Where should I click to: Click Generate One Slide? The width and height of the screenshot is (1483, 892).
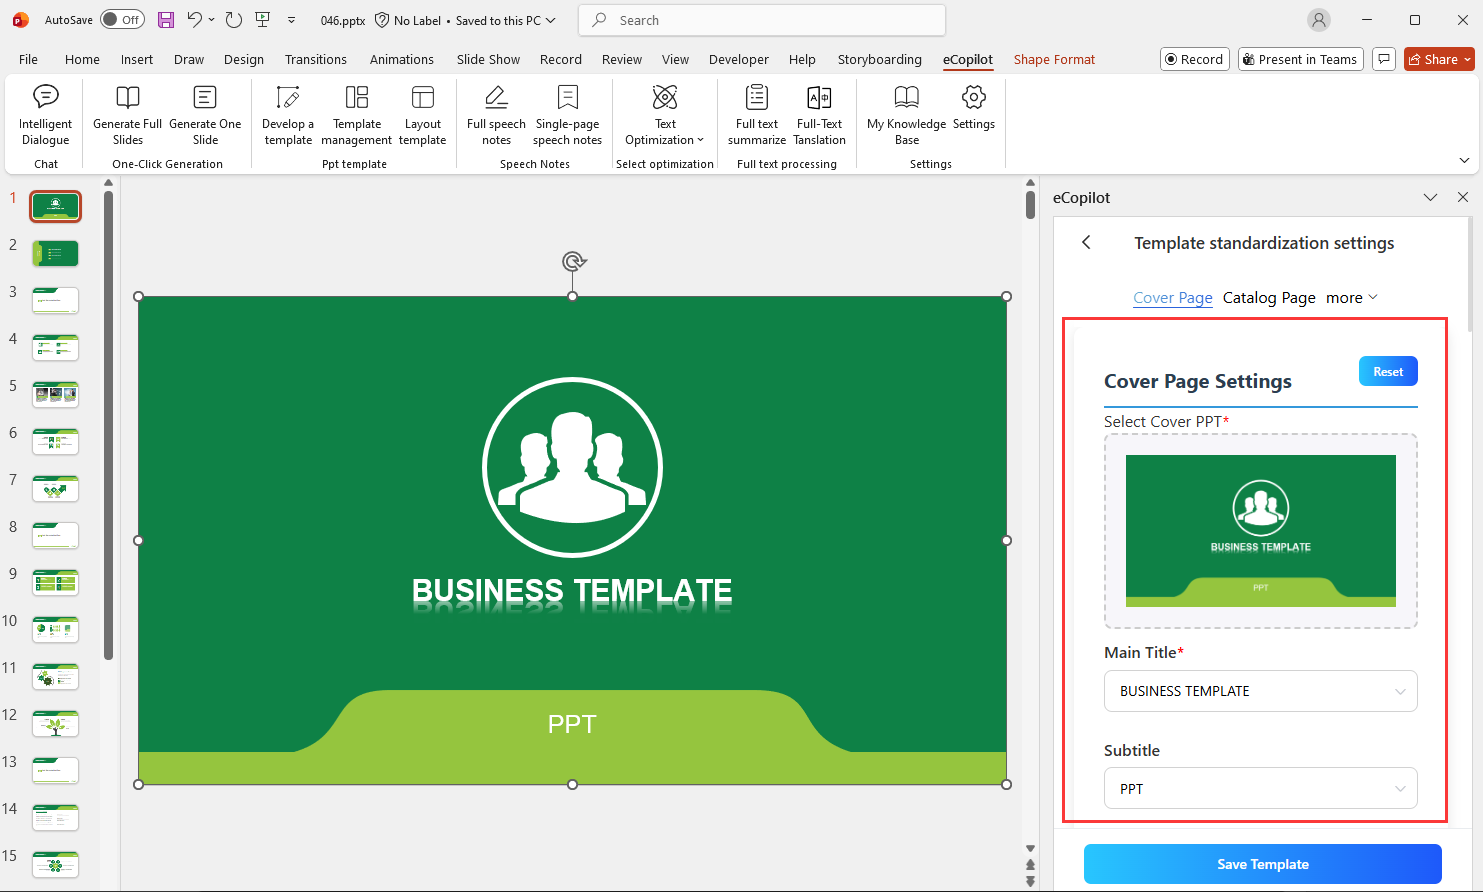pyautogui.click(x=205, y=115)
